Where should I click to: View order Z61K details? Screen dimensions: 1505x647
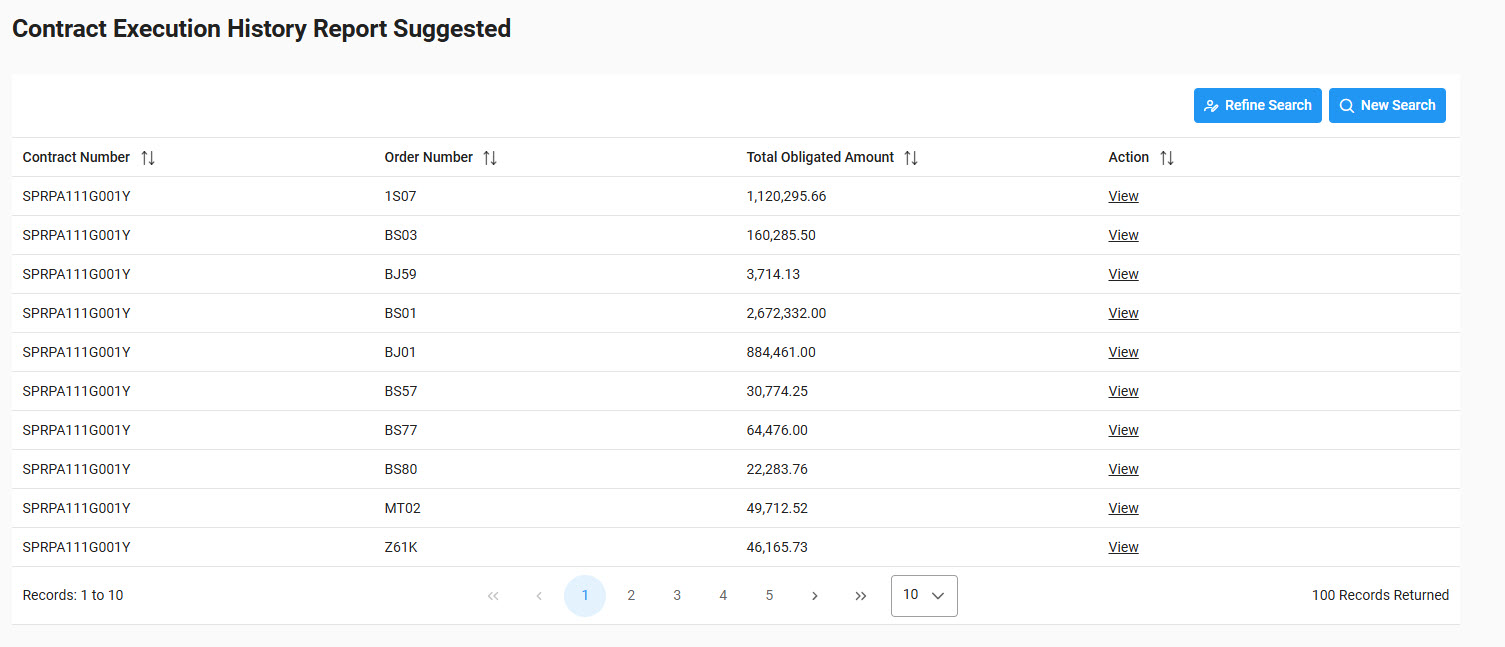click(1123, 548)
